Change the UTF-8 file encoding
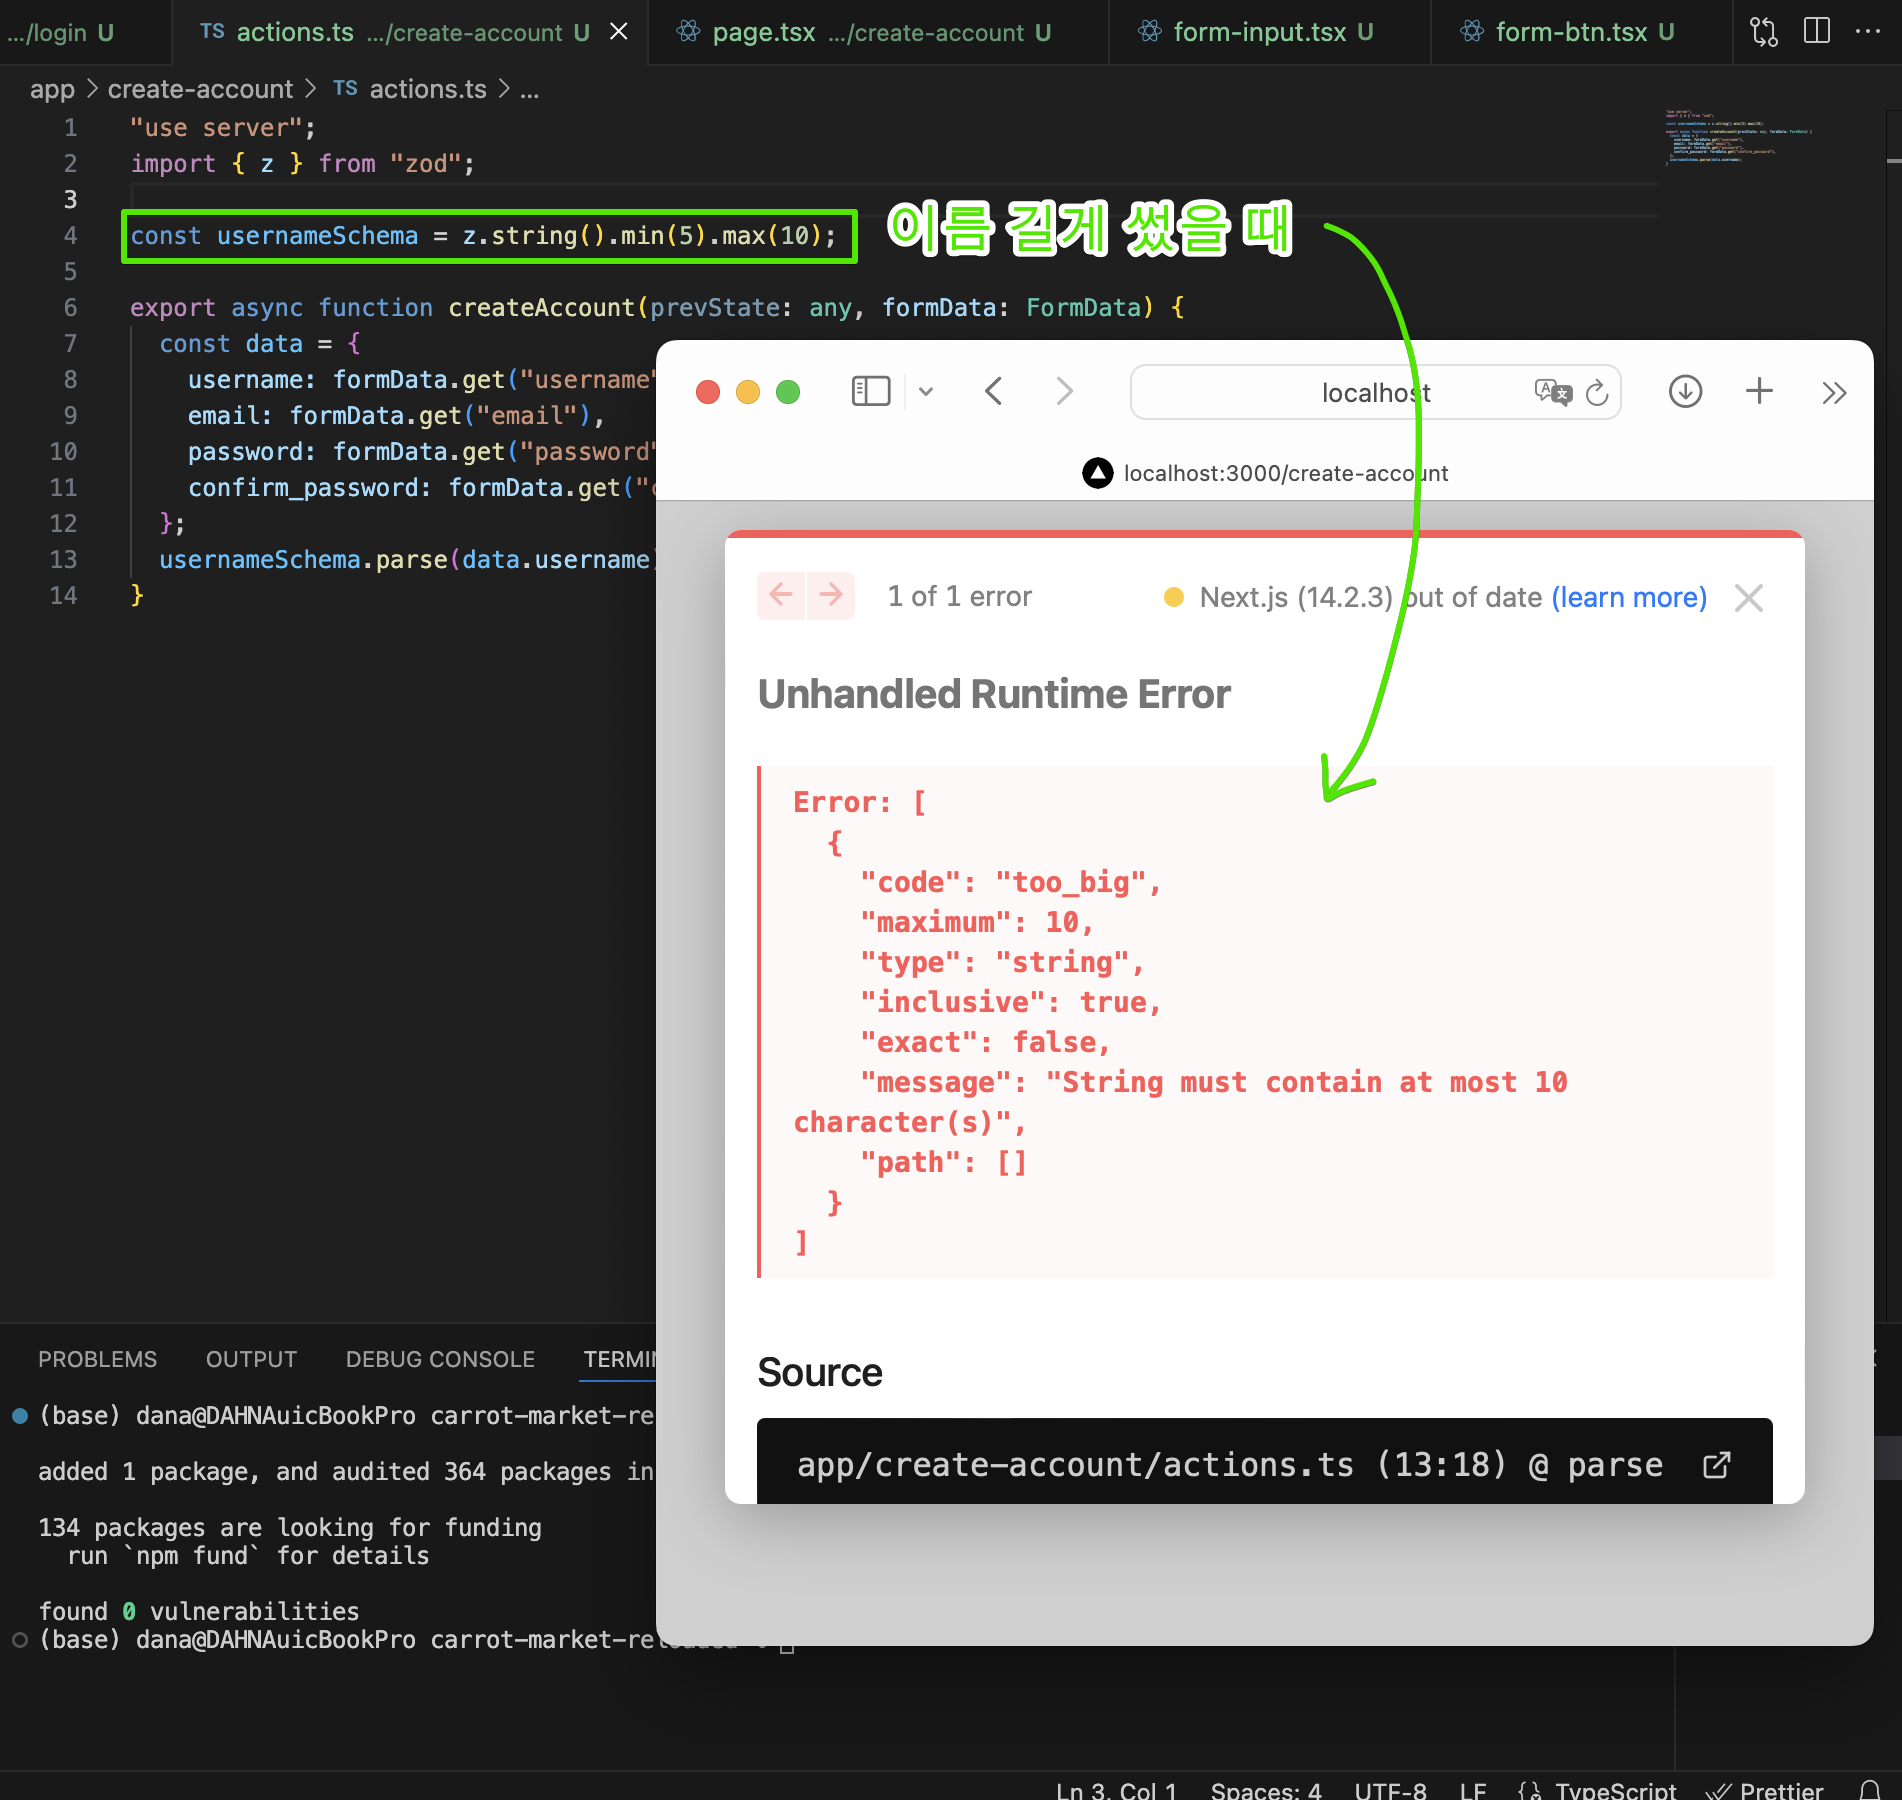Screen dimensions: 1902x1800 pyautogui.click(x=1390, y=1790)
